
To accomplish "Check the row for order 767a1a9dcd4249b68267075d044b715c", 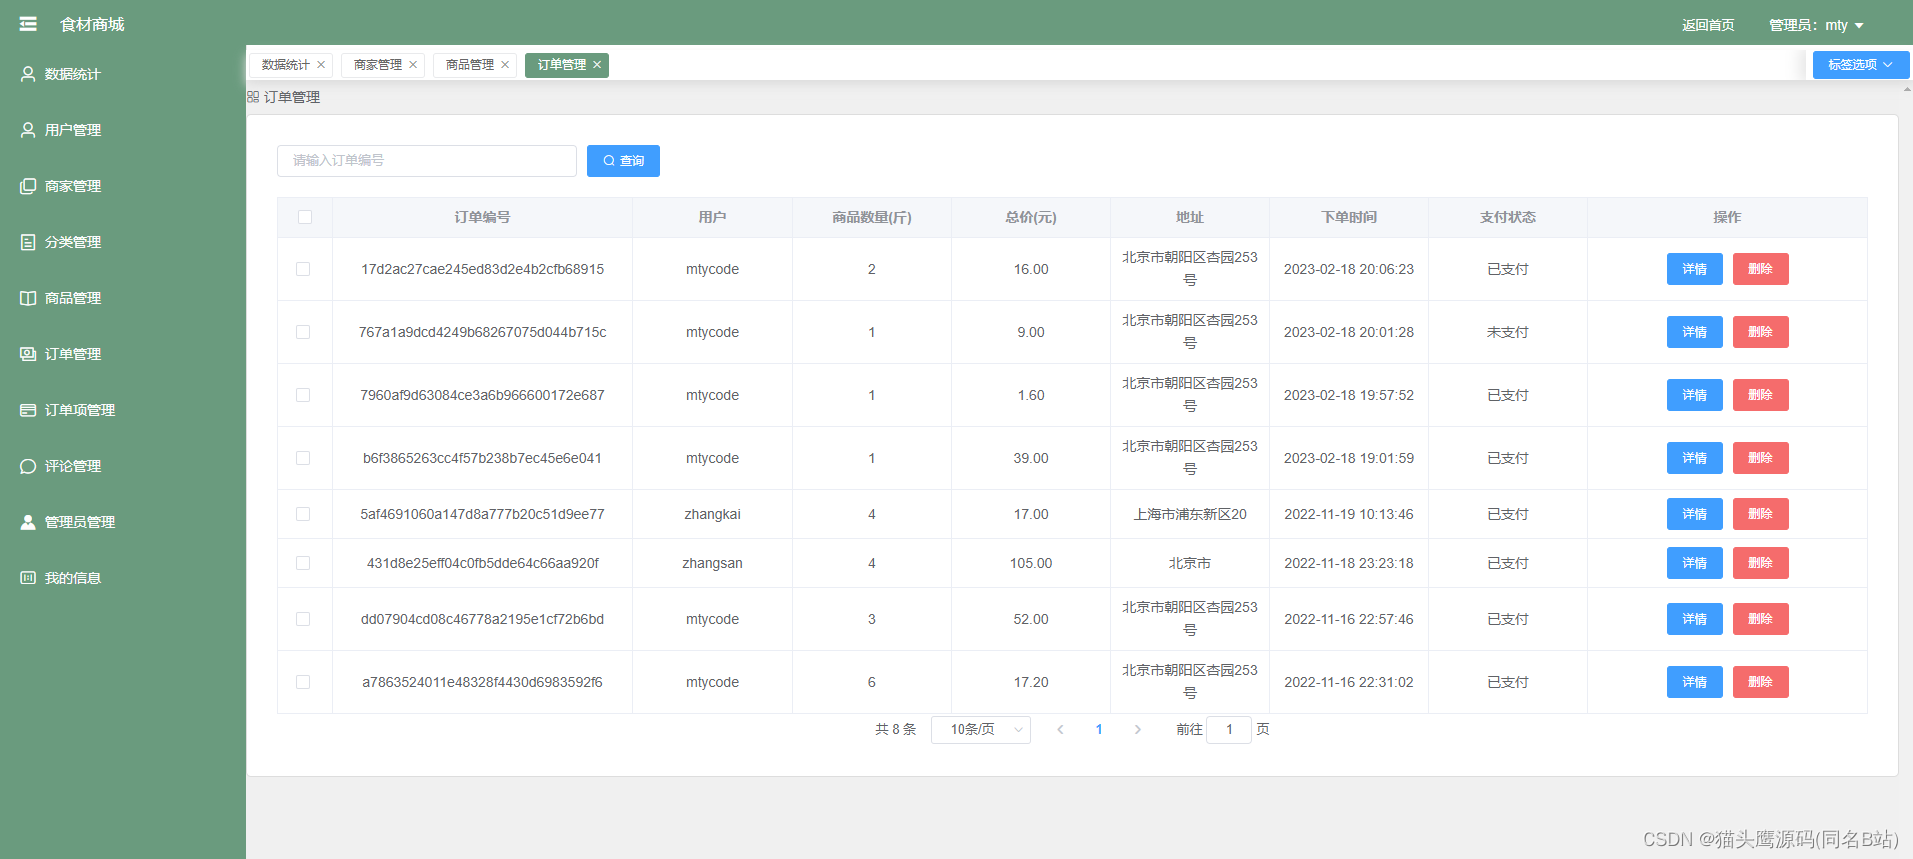I will (x=303, y=332).
